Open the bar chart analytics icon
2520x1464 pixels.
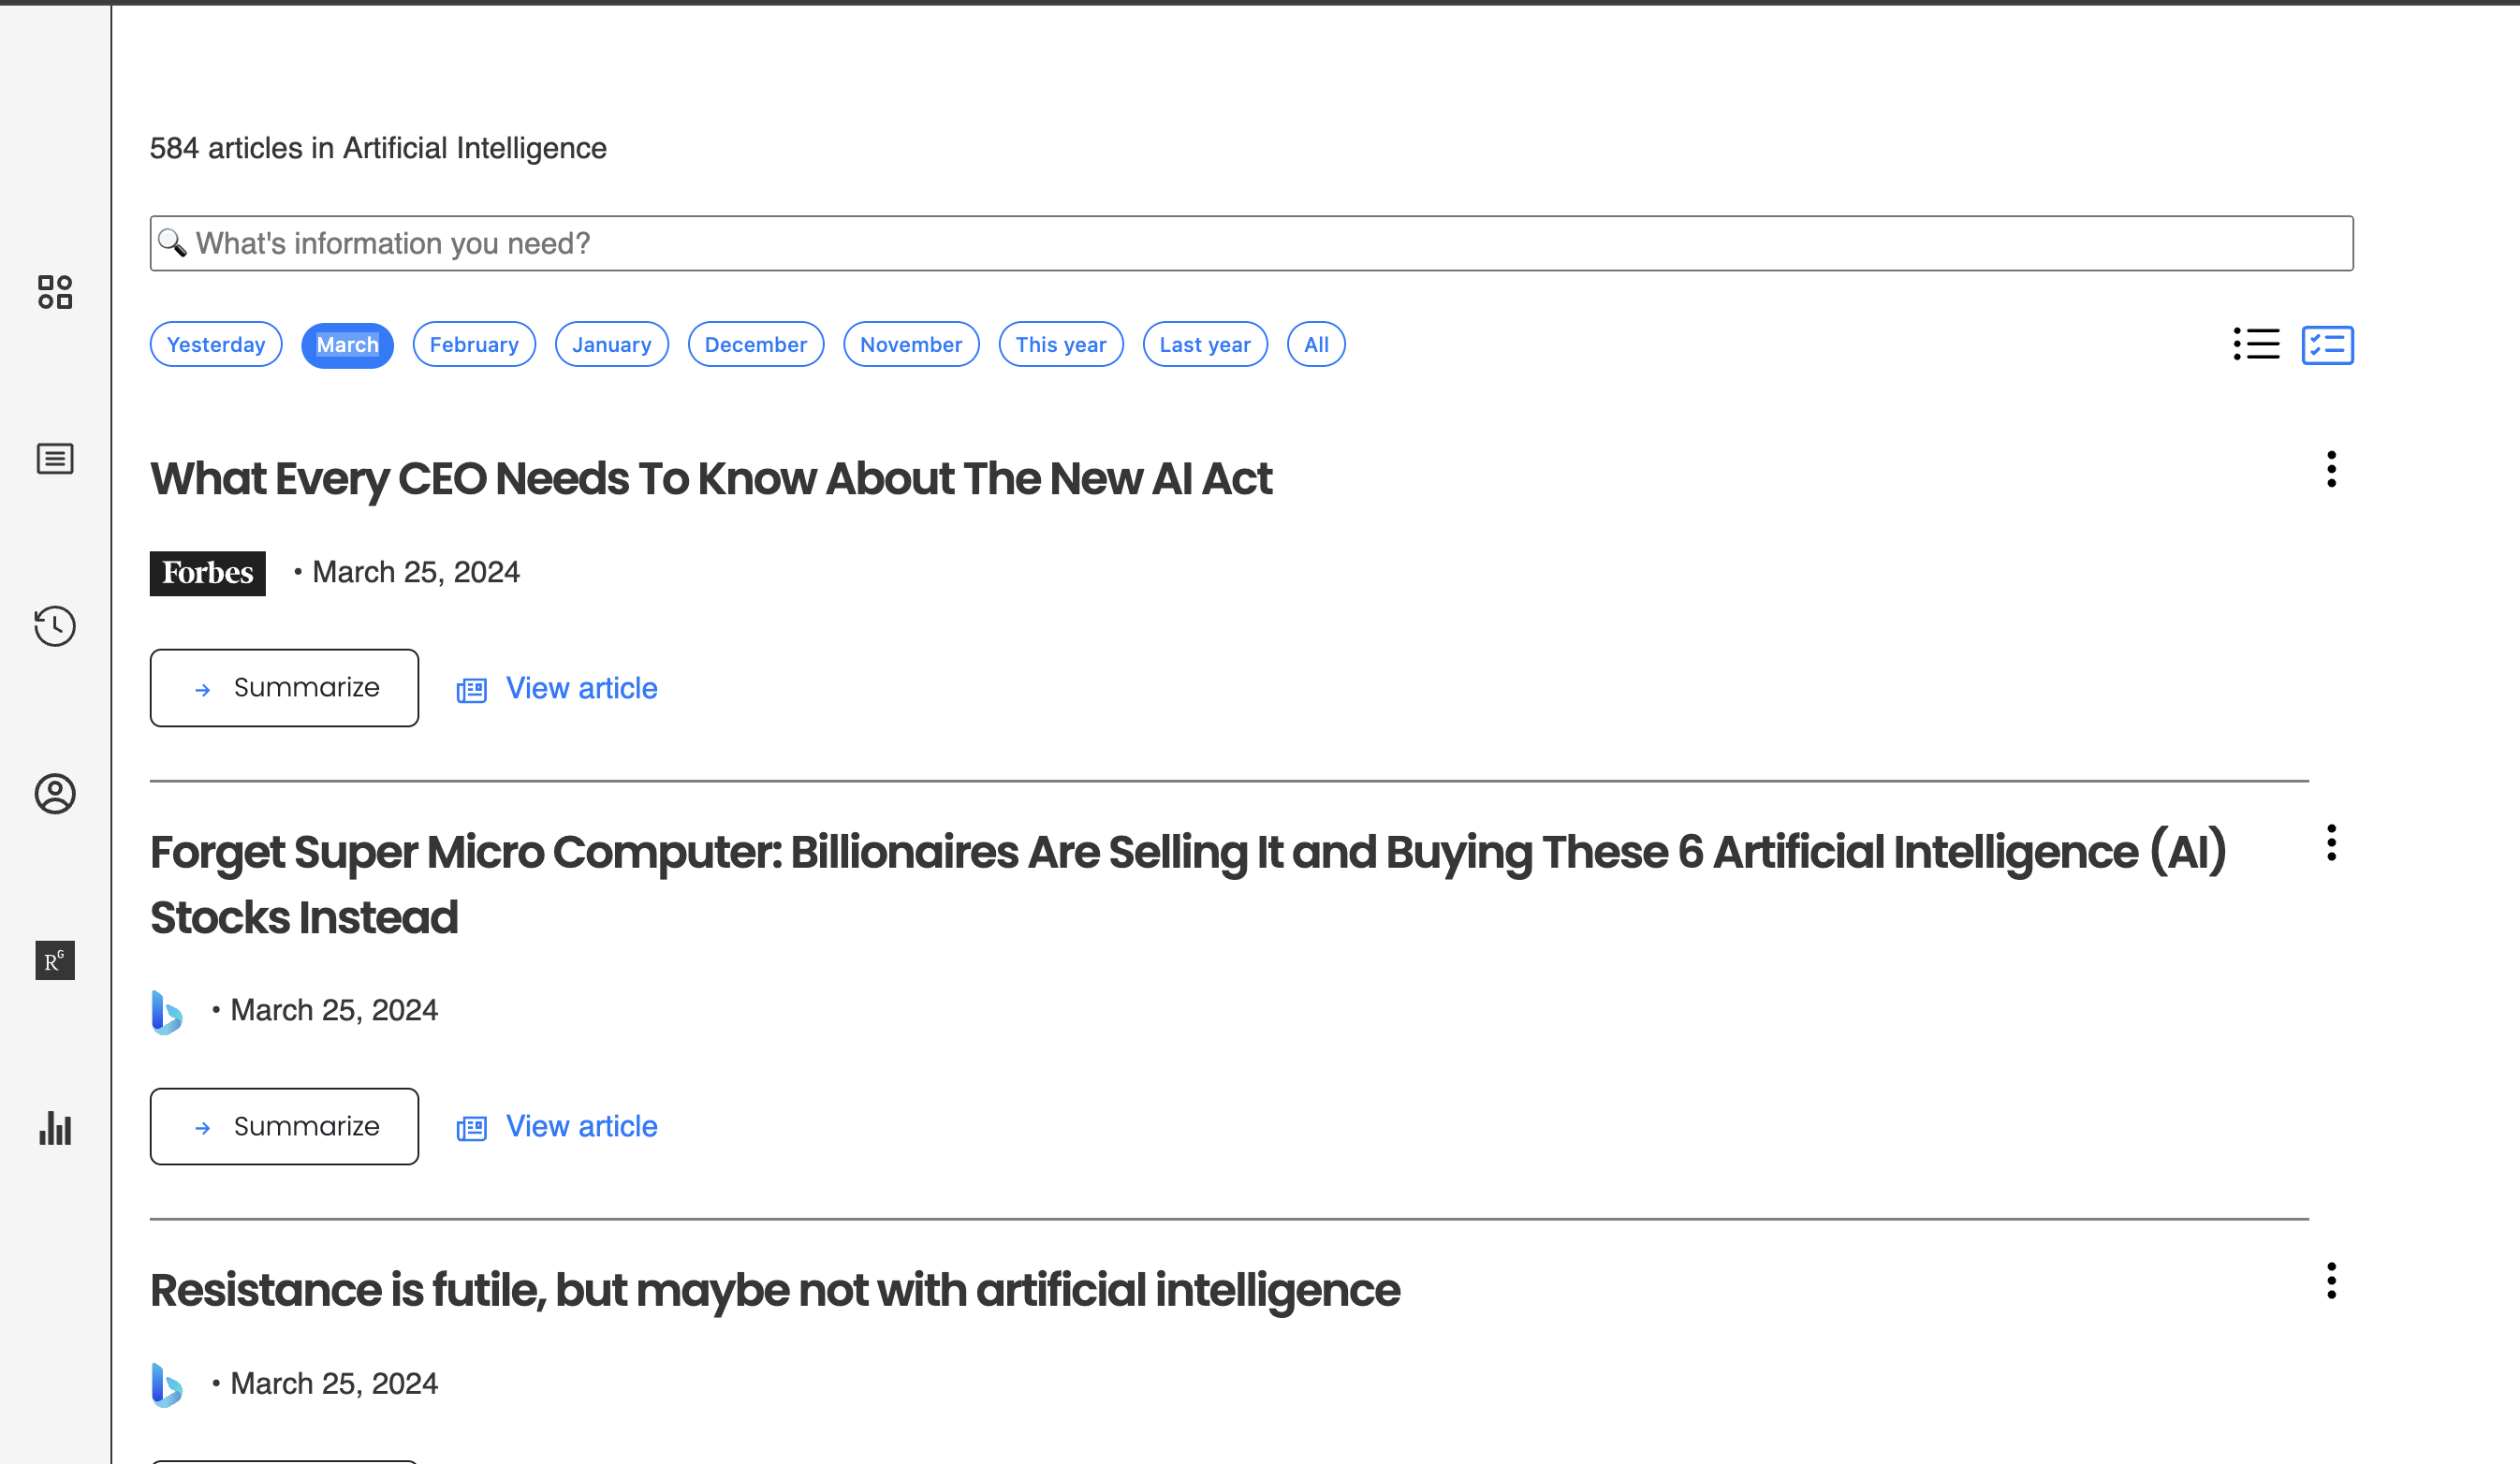(x=55, y=1129)
